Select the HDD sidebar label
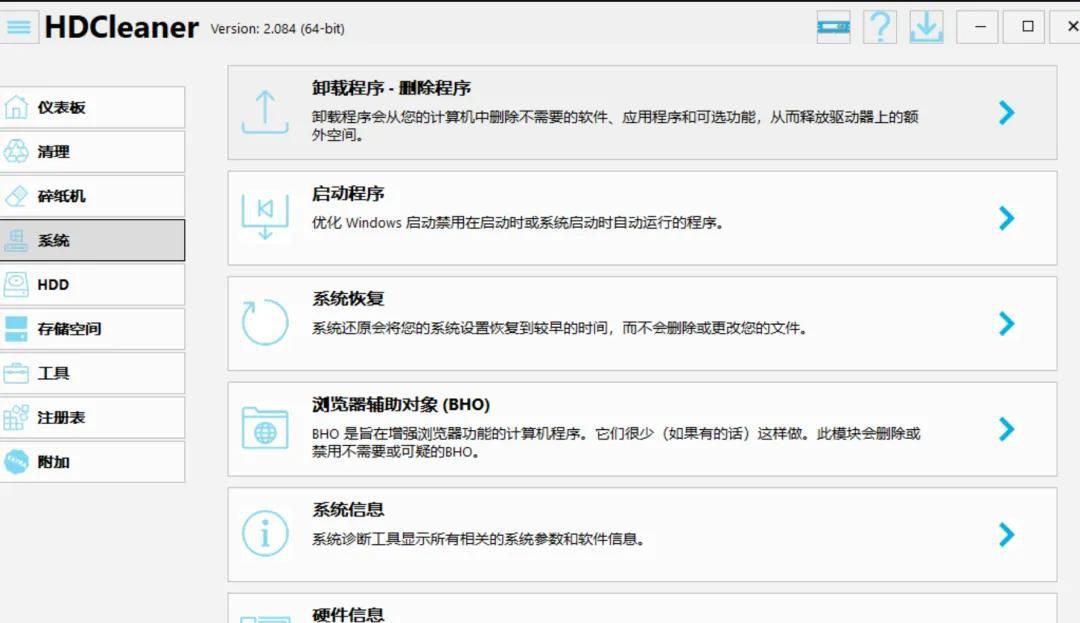 coord(53,284)
